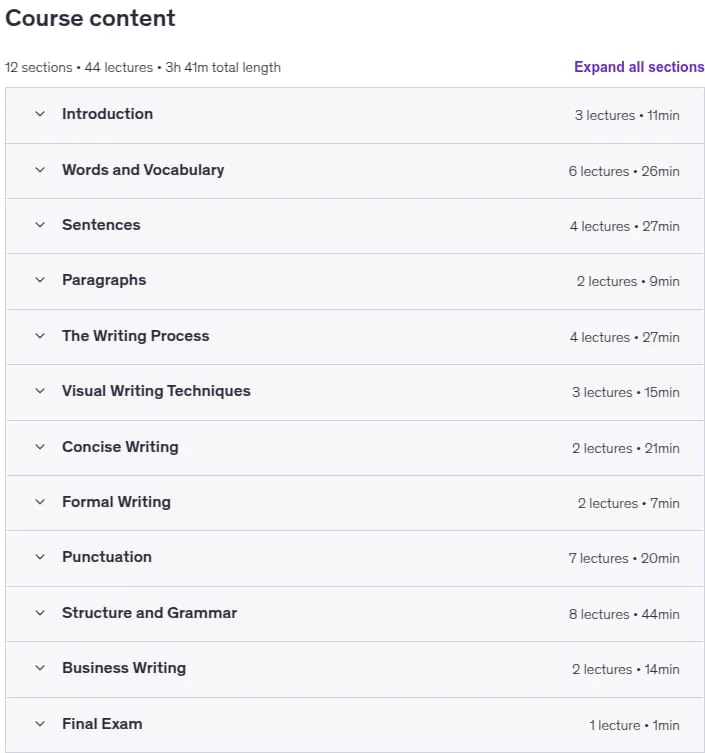The width and height of the screenshot is (705, 753).
Task: Expand the Concise Writing chevron
Action: pyautogui.click(x=40, y=447)
